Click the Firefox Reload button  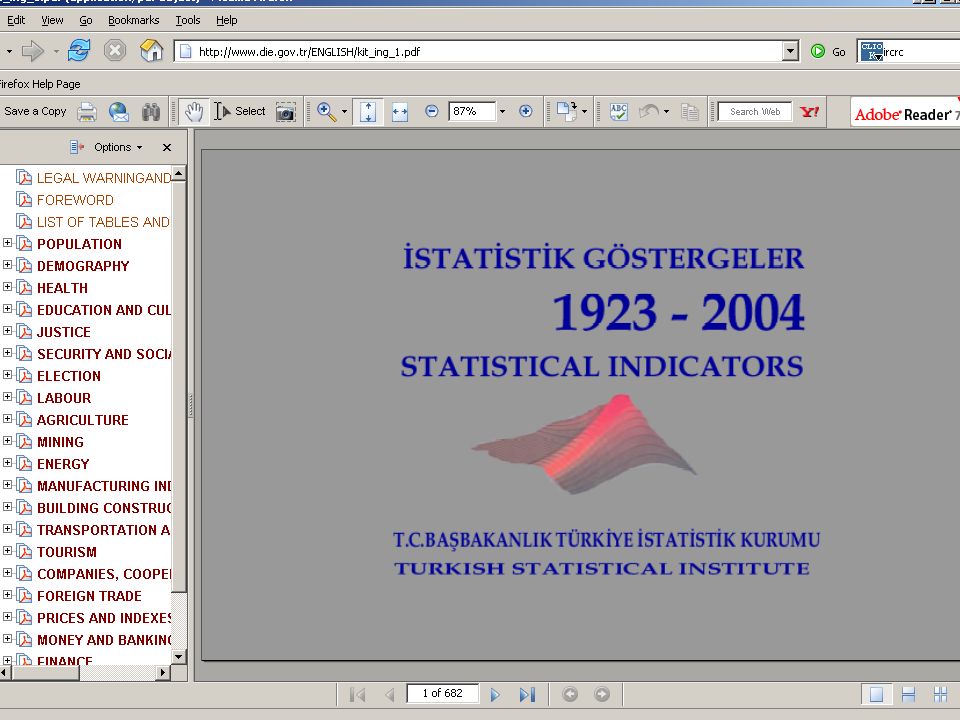tap(79, 50)
